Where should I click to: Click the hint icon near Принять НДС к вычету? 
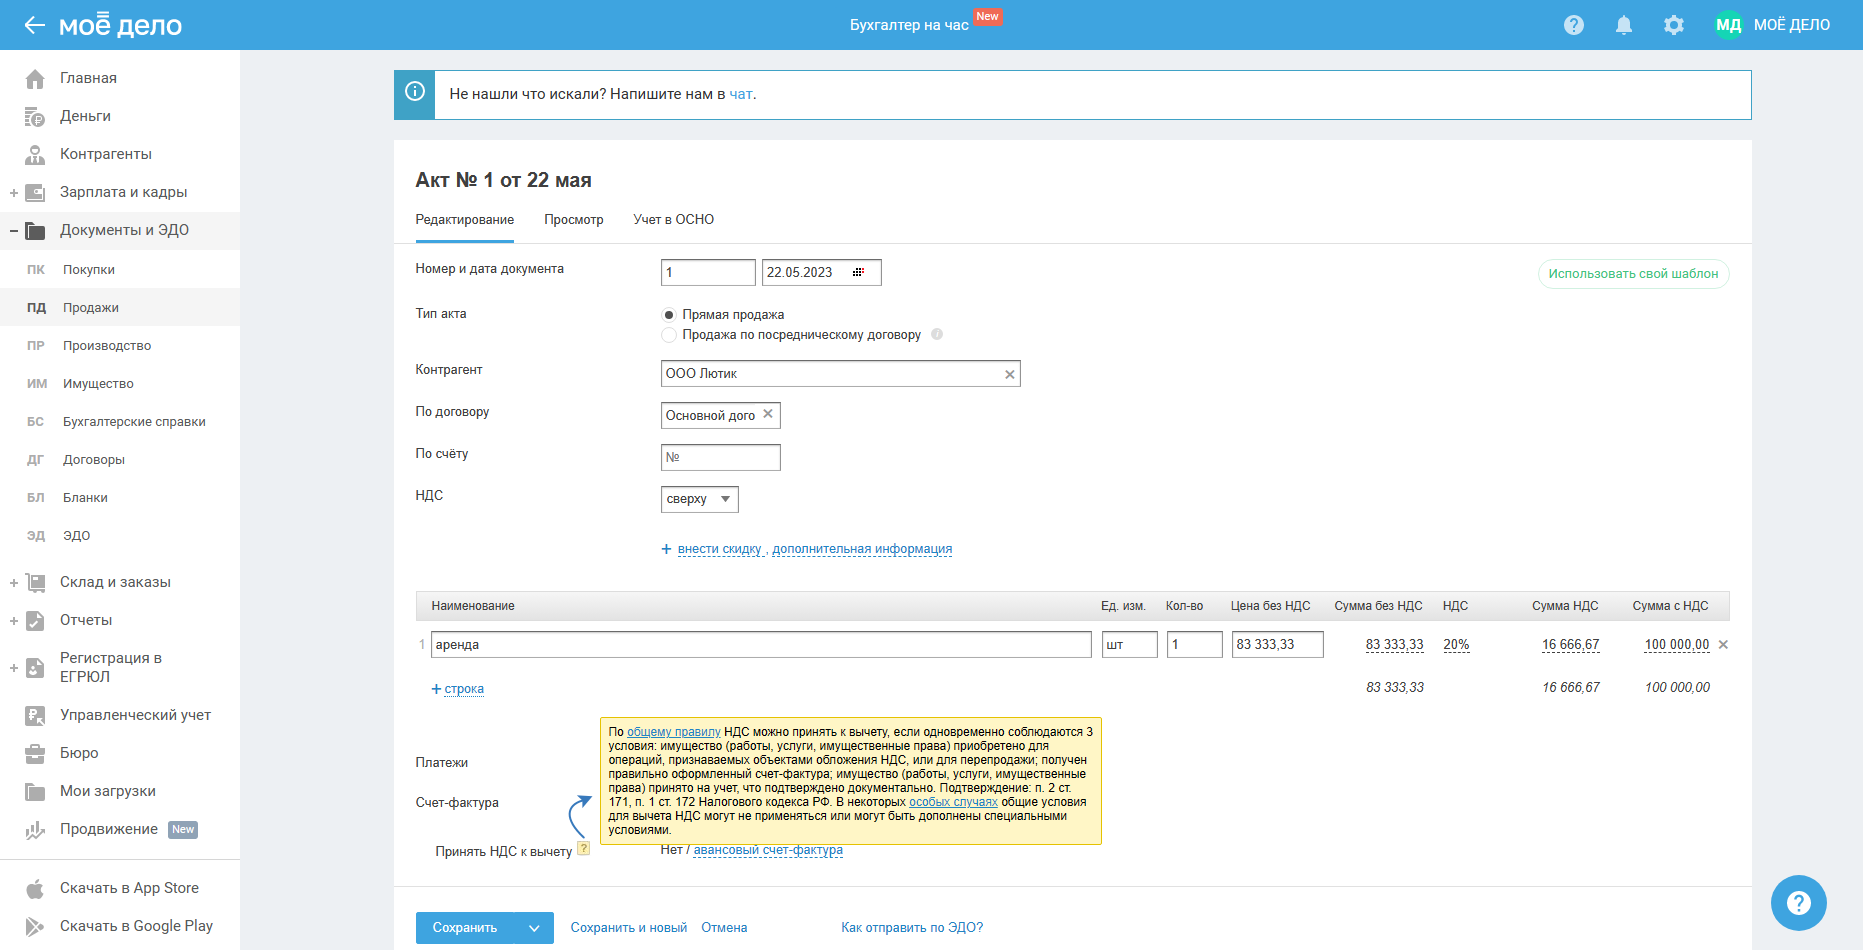pos(584,848)
